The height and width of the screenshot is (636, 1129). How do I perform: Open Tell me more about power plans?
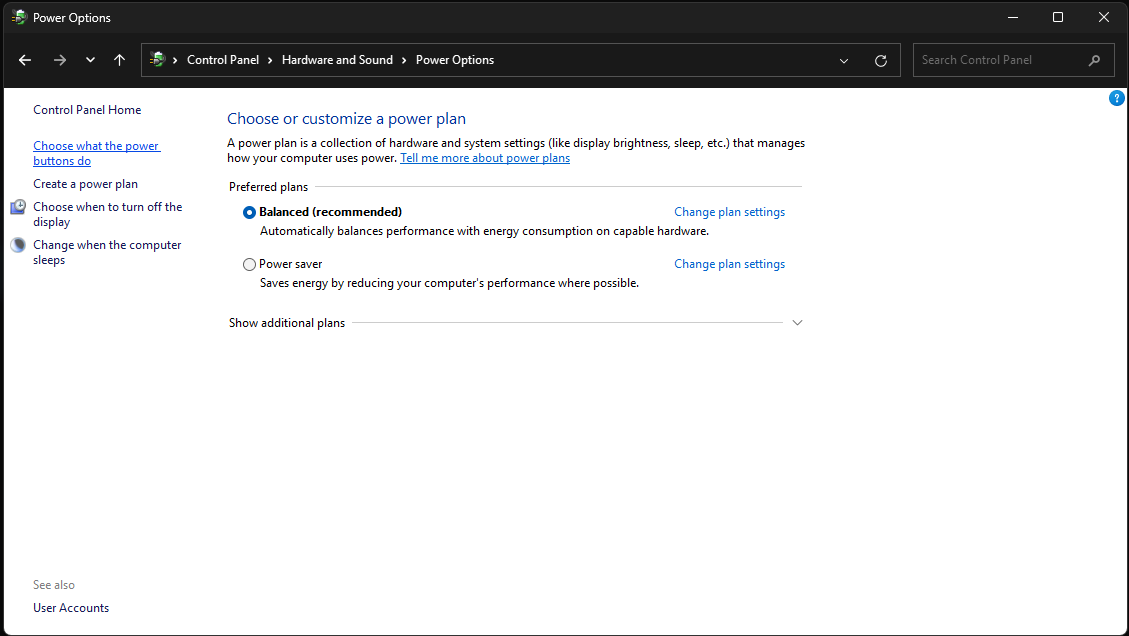(x=485, y=158)
